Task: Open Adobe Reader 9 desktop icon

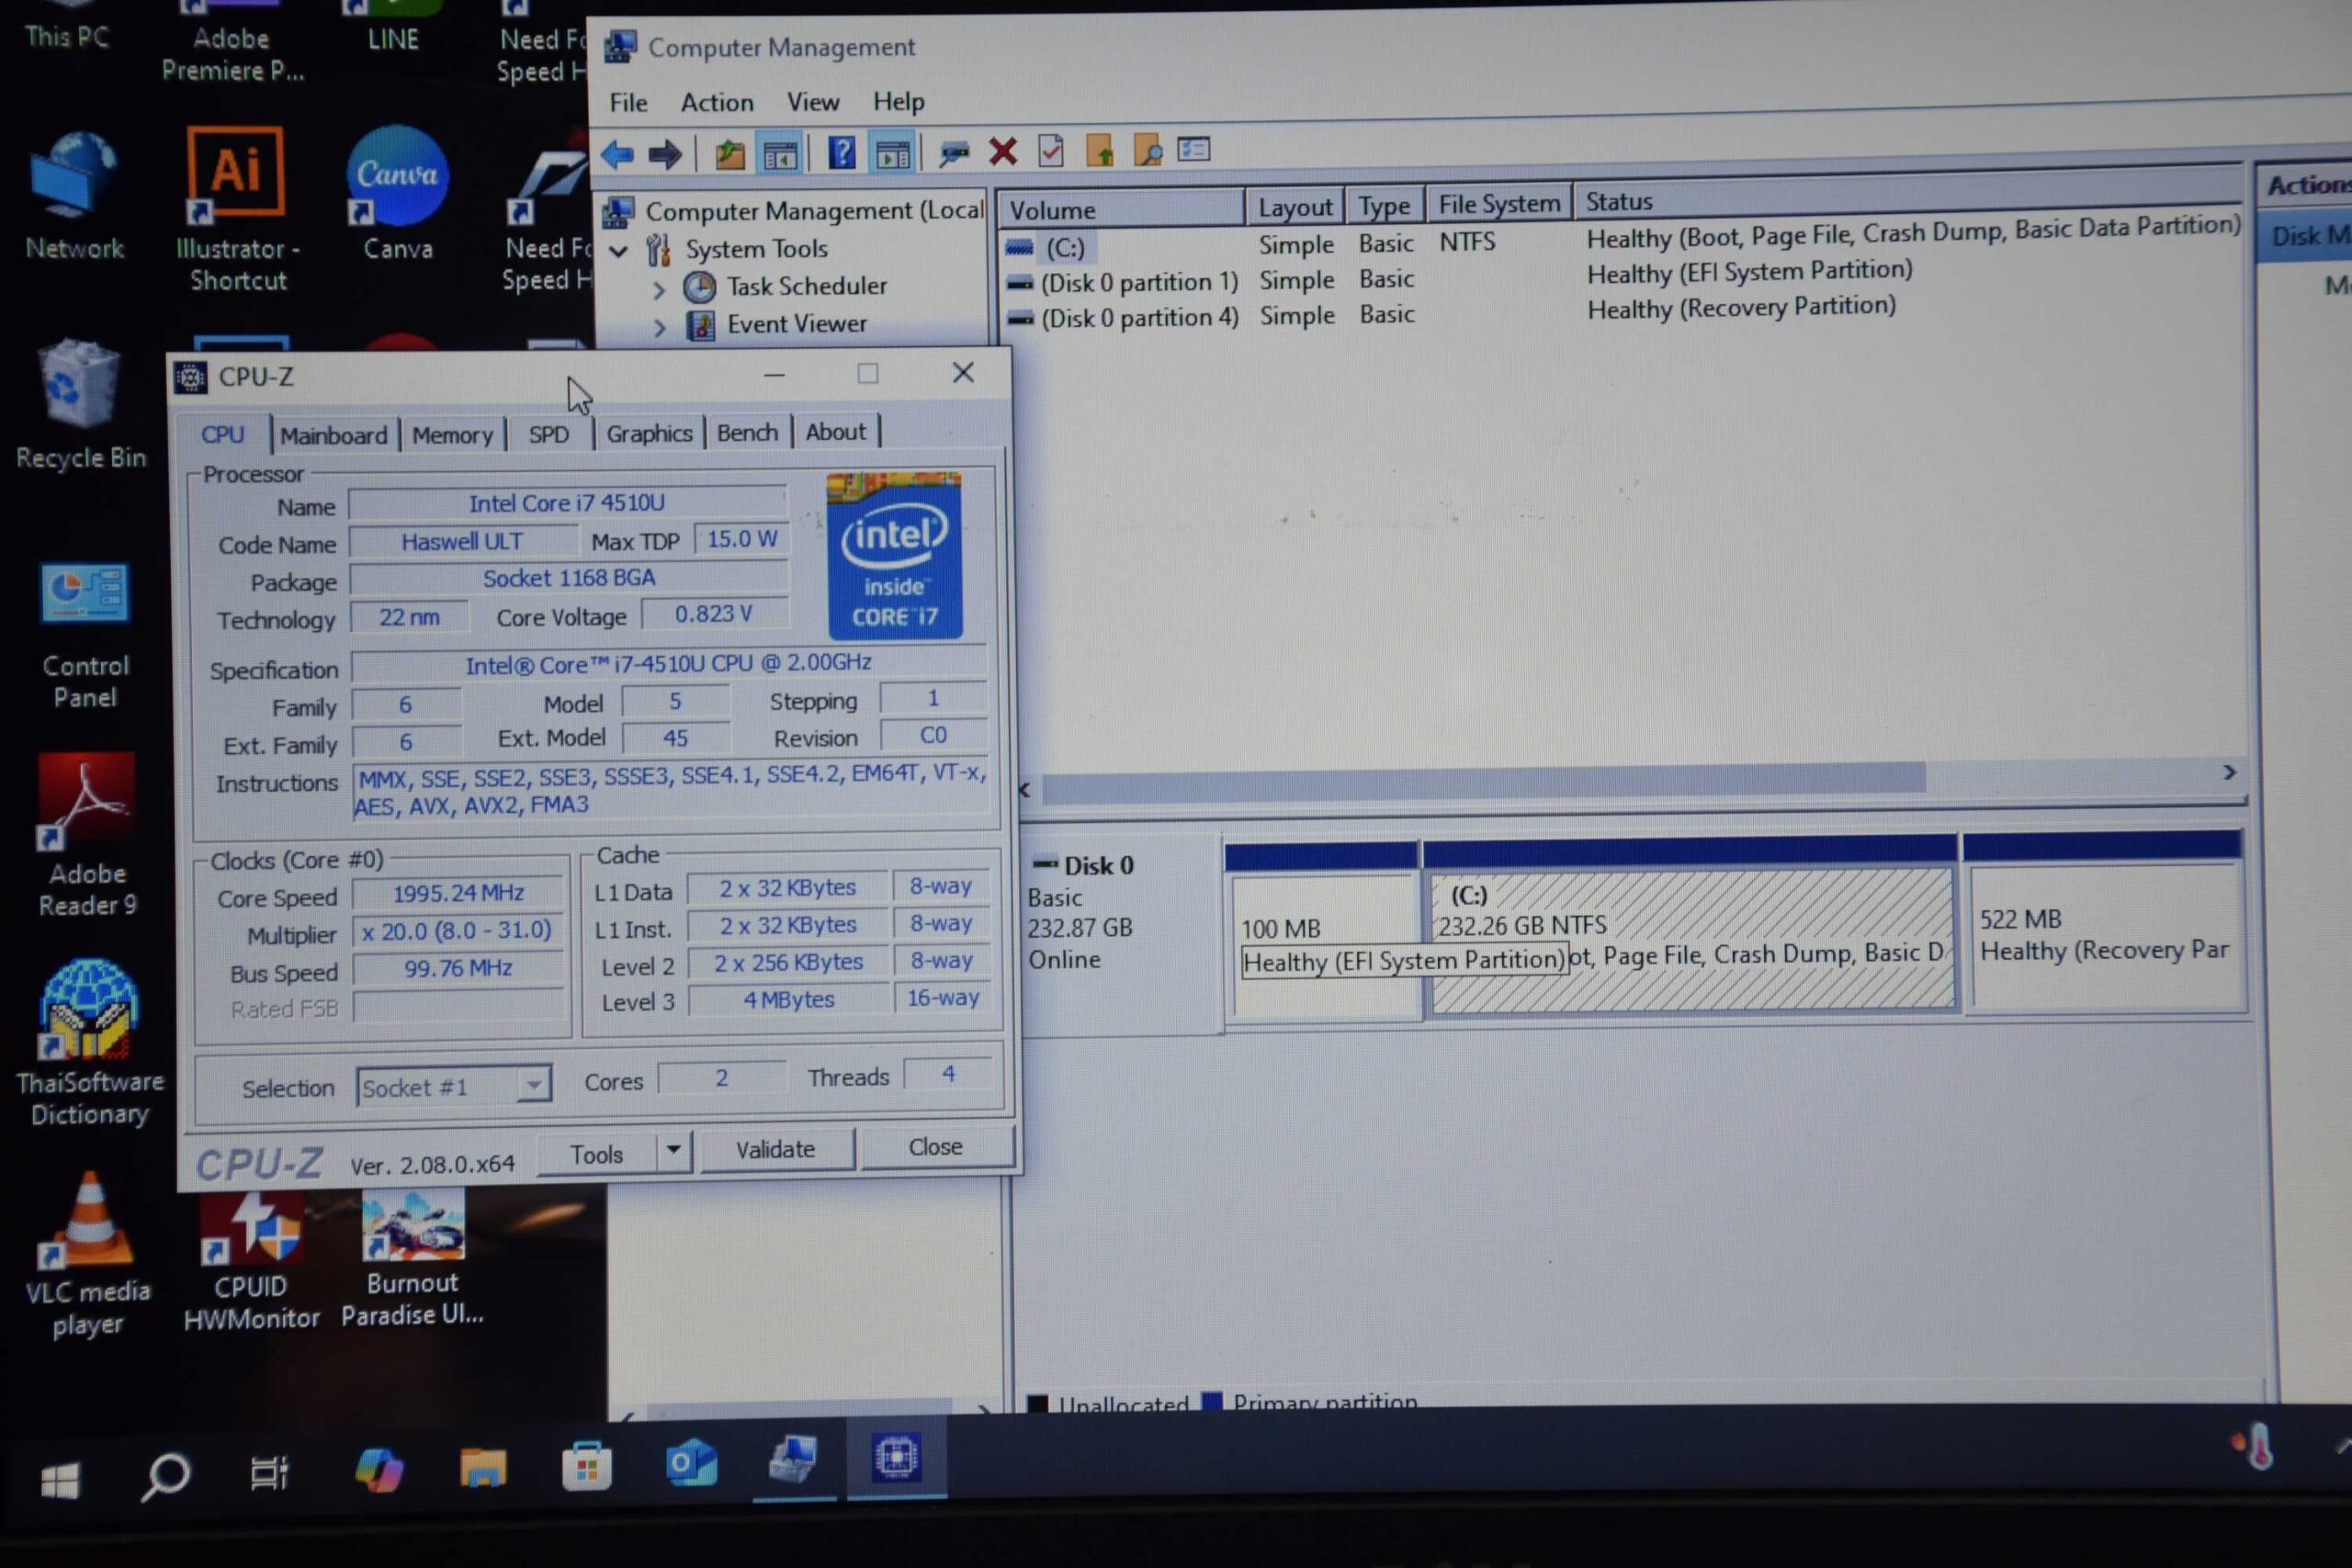Action: 86,836
